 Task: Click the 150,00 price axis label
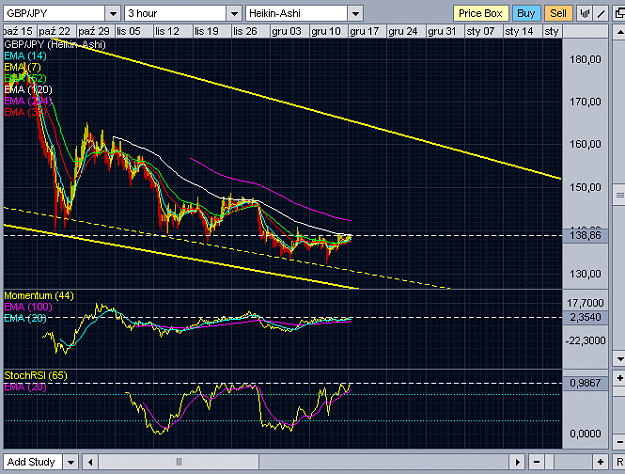click(585, 187)
